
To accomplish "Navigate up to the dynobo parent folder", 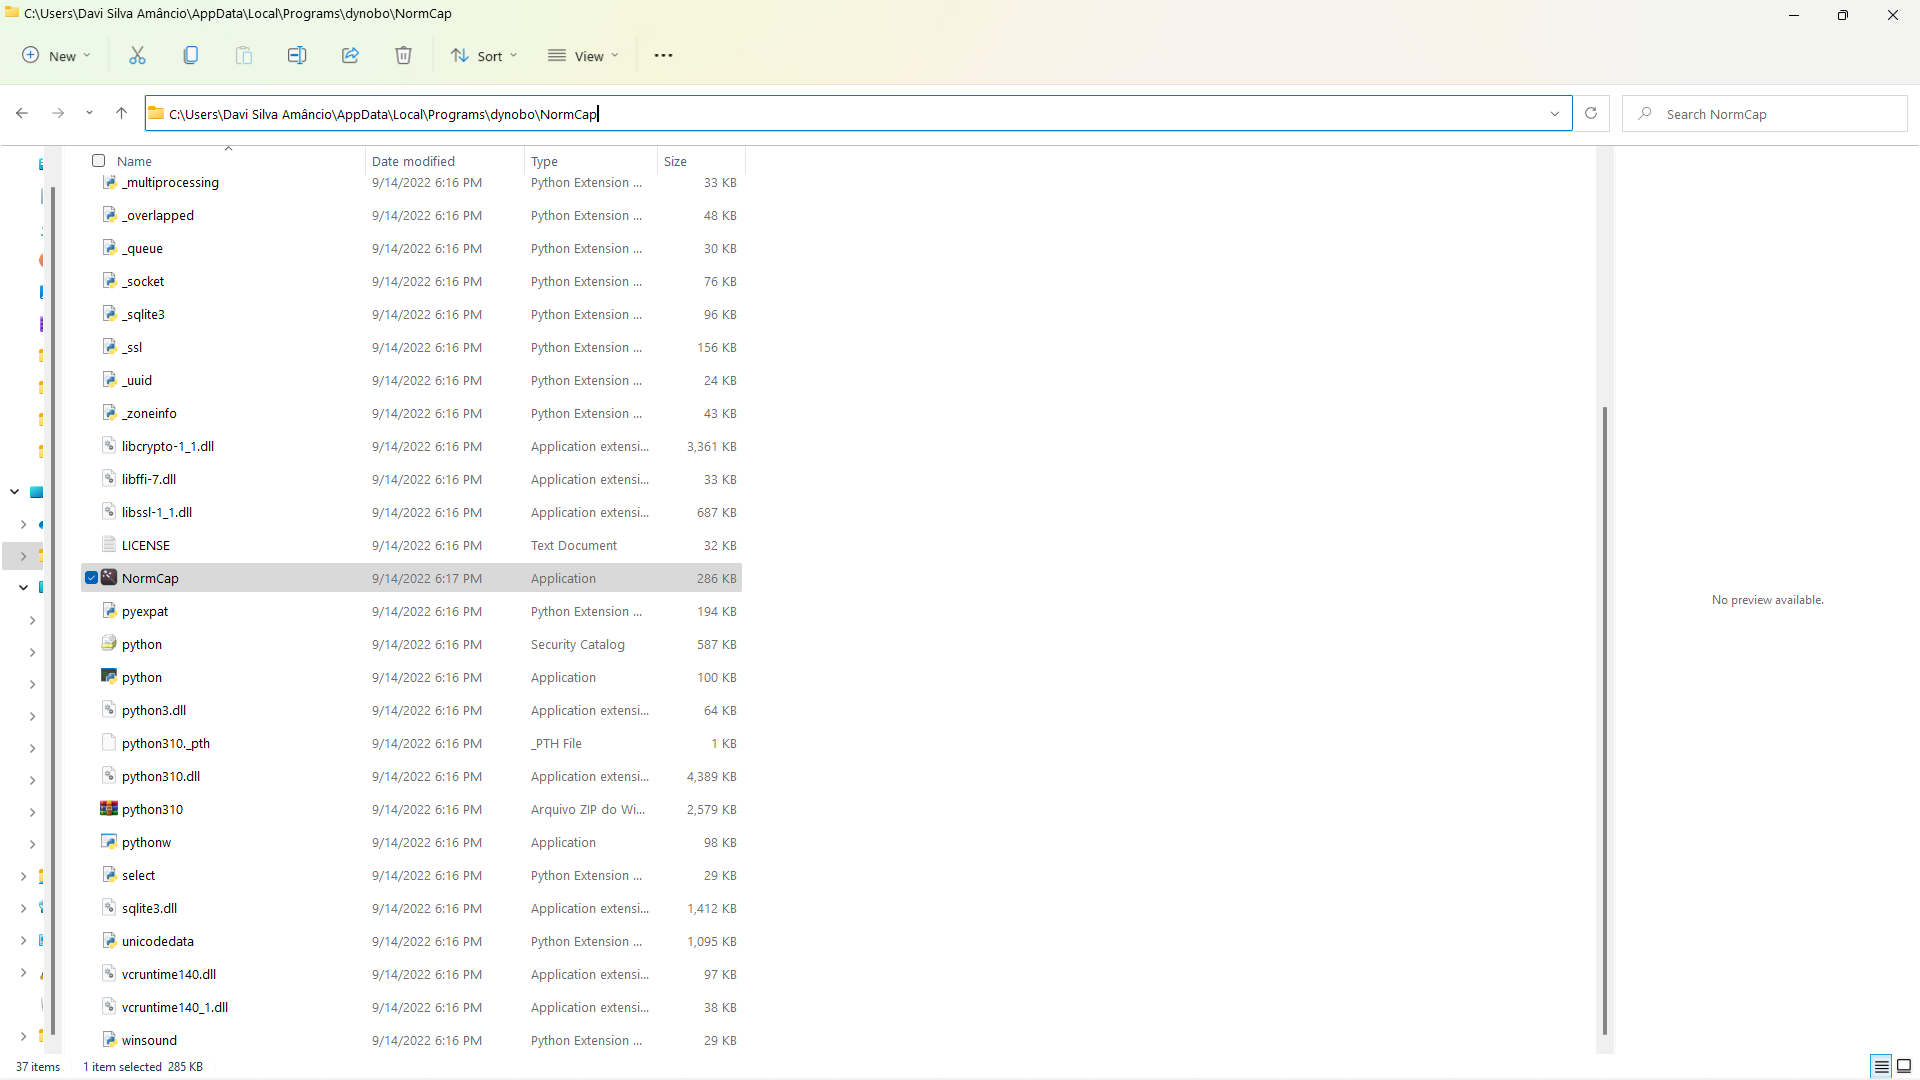I will point(121,113).
